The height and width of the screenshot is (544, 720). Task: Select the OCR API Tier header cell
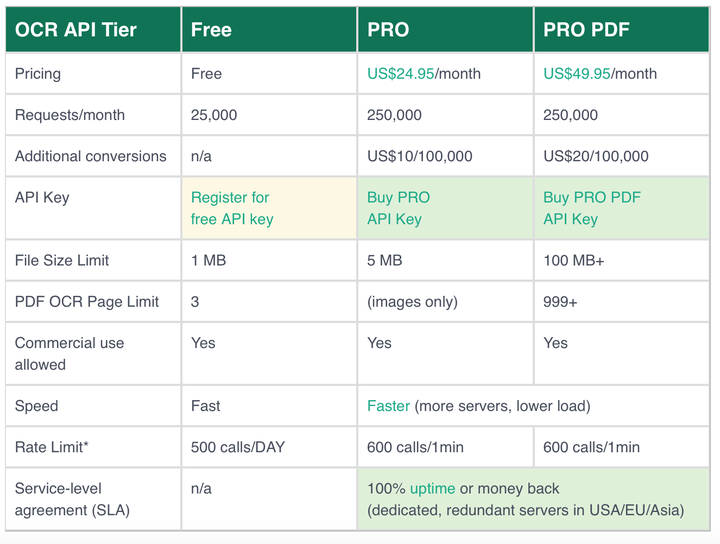pyautogui.click(x=76, y=29)
